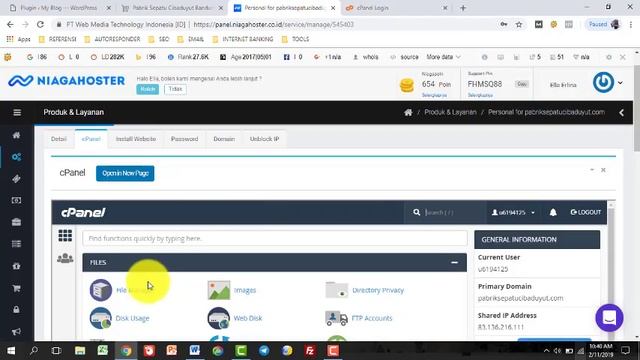Open the Password tab
Viewport: 640px width, 360px height.
tap(184, 139)
